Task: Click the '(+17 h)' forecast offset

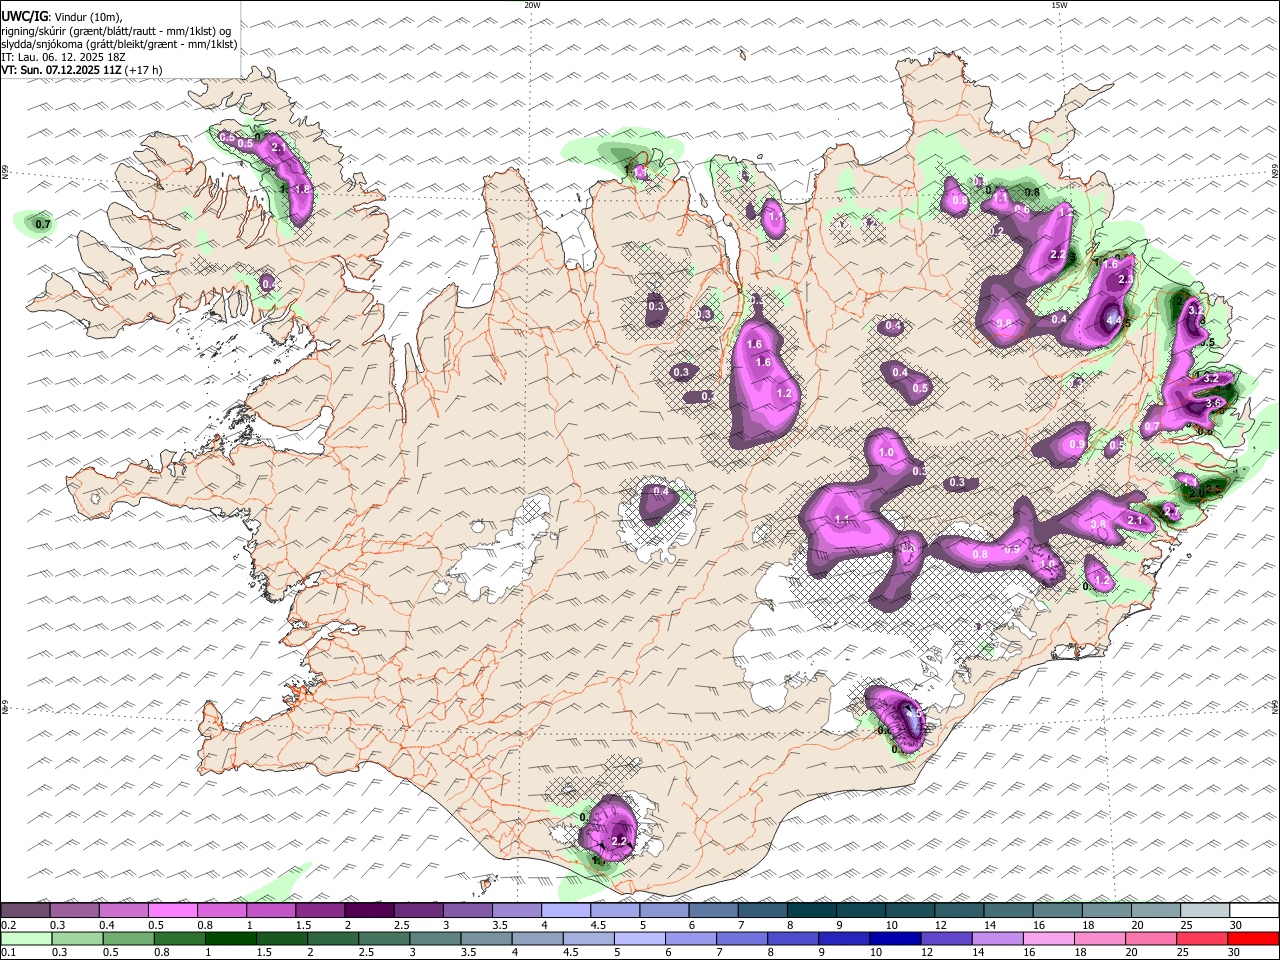Action: click(x=144, y=70)
